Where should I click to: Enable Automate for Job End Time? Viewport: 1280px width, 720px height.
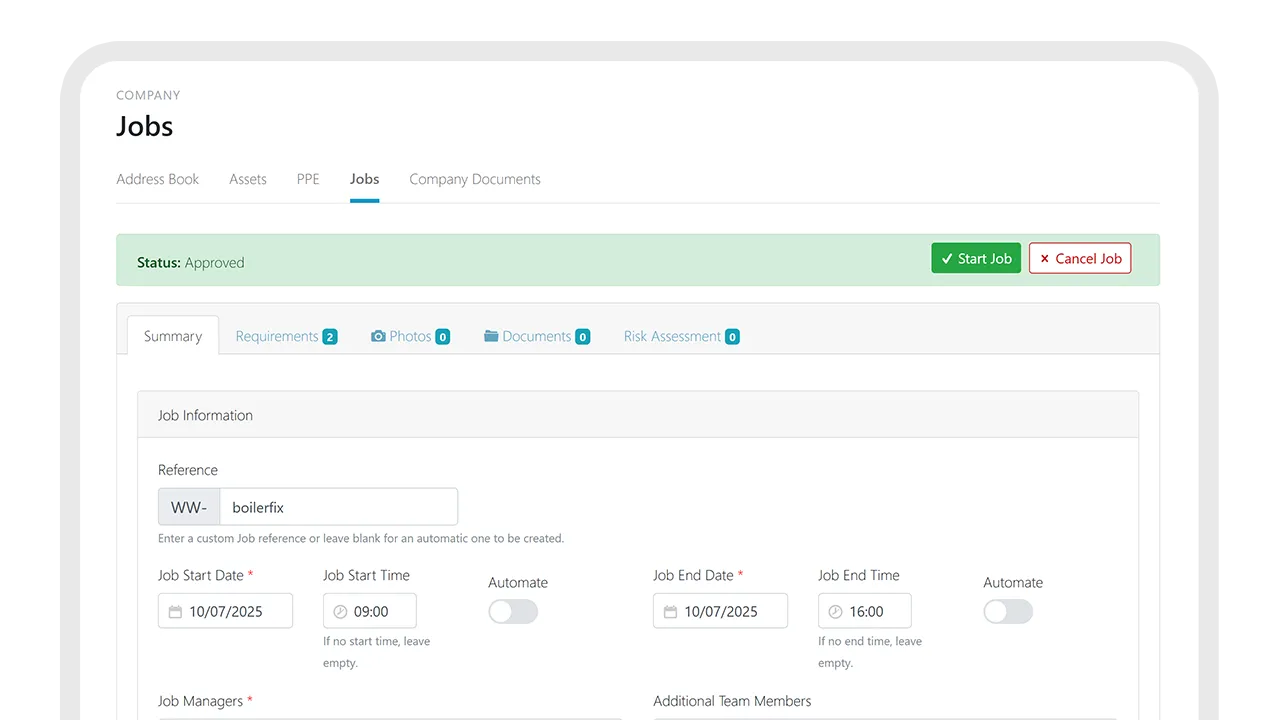[1007, 611]
